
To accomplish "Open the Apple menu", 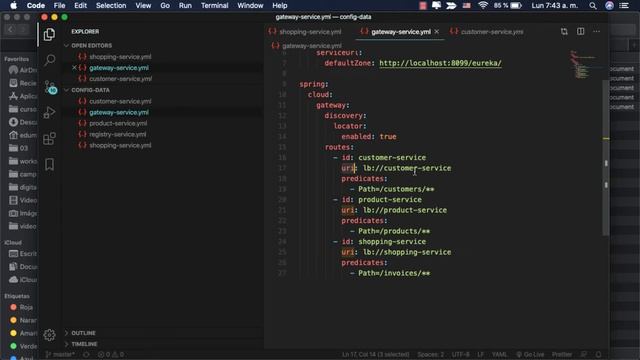I will (13, 6).
